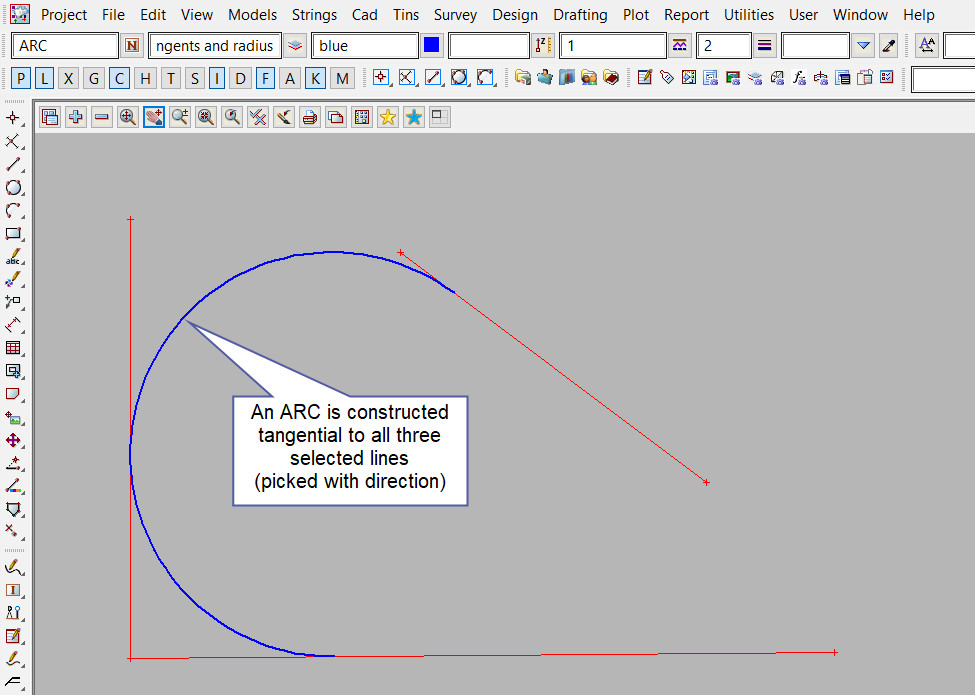975x695 pixels.
Task: Open the Drafting menu
Action: tap(580, 15)
